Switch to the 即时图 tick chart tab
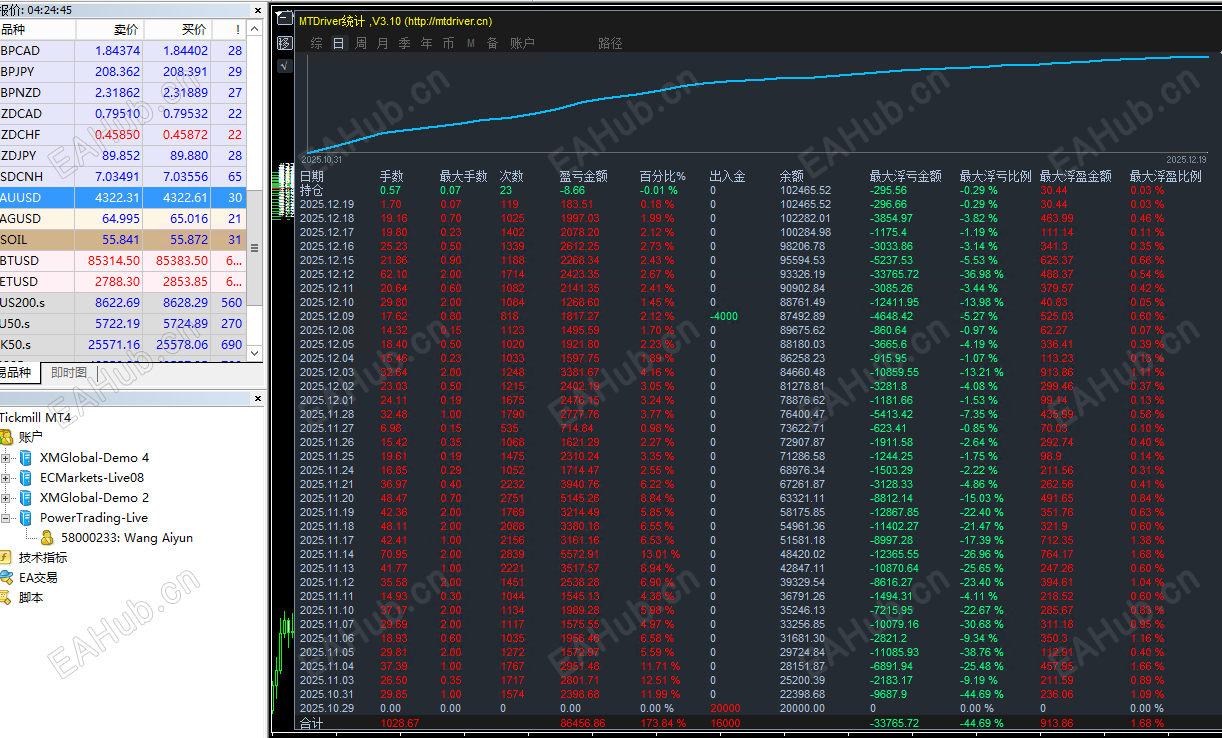The width and height of the screenshot is (1222, 738). tap(69, 373)
